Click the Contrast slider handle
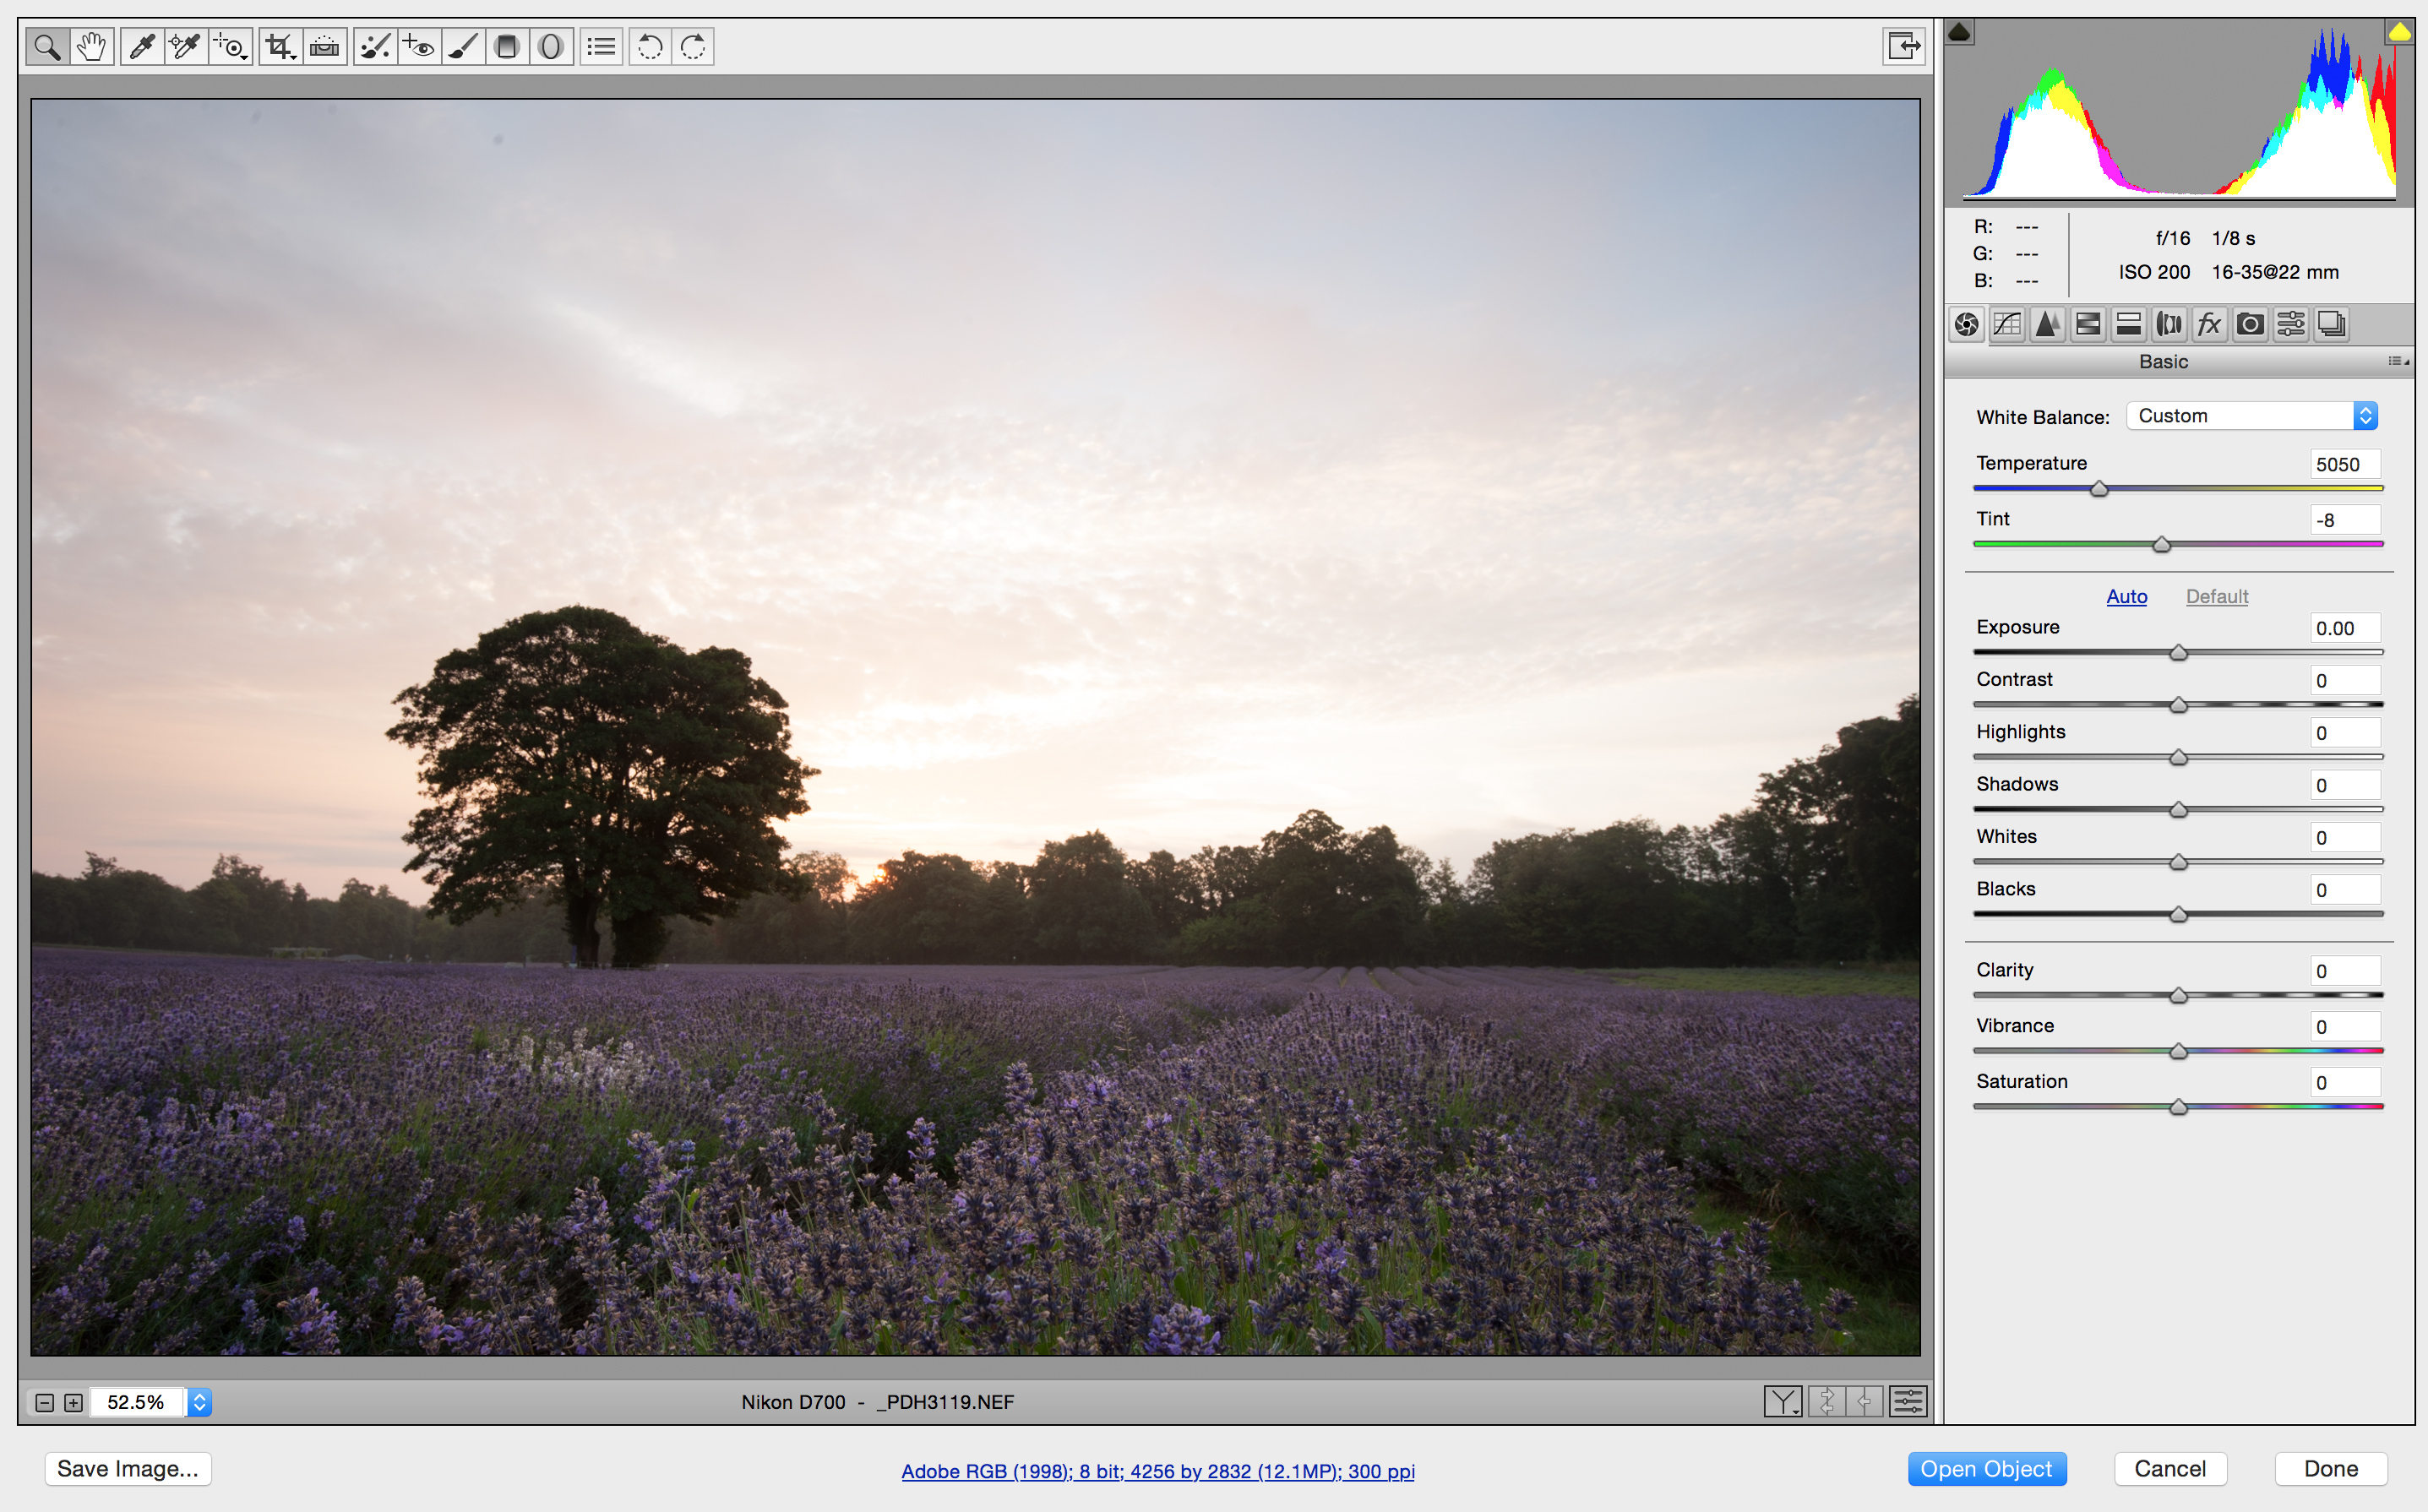 pyautogui.click(x=2179, y=705)
